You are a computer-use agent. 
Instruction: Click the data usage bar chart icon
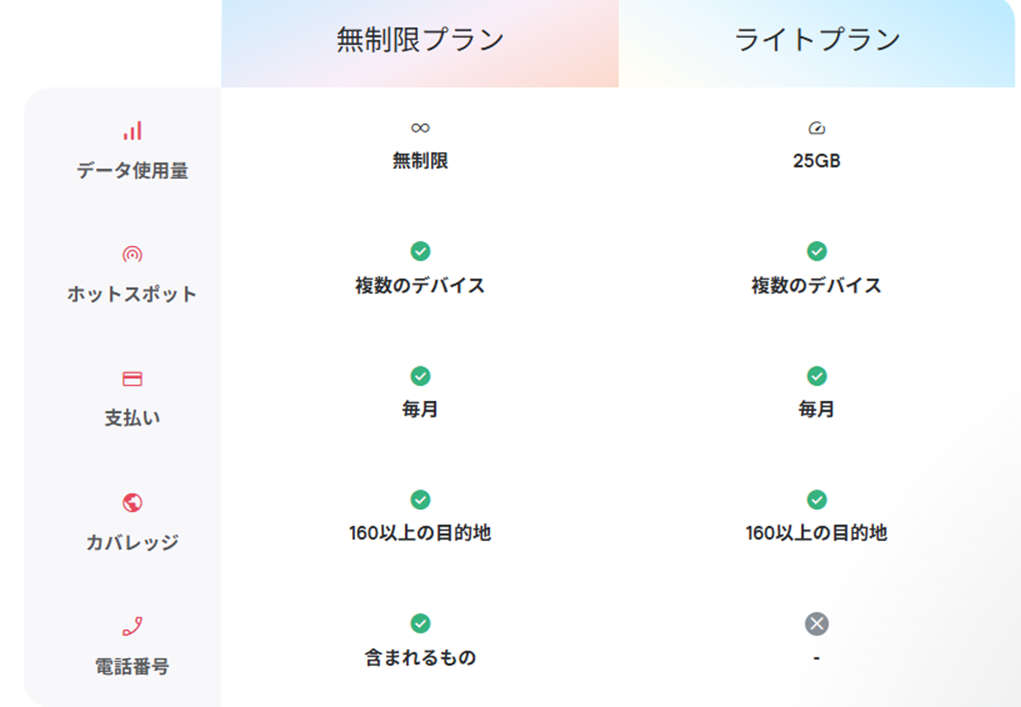[132, 131]
